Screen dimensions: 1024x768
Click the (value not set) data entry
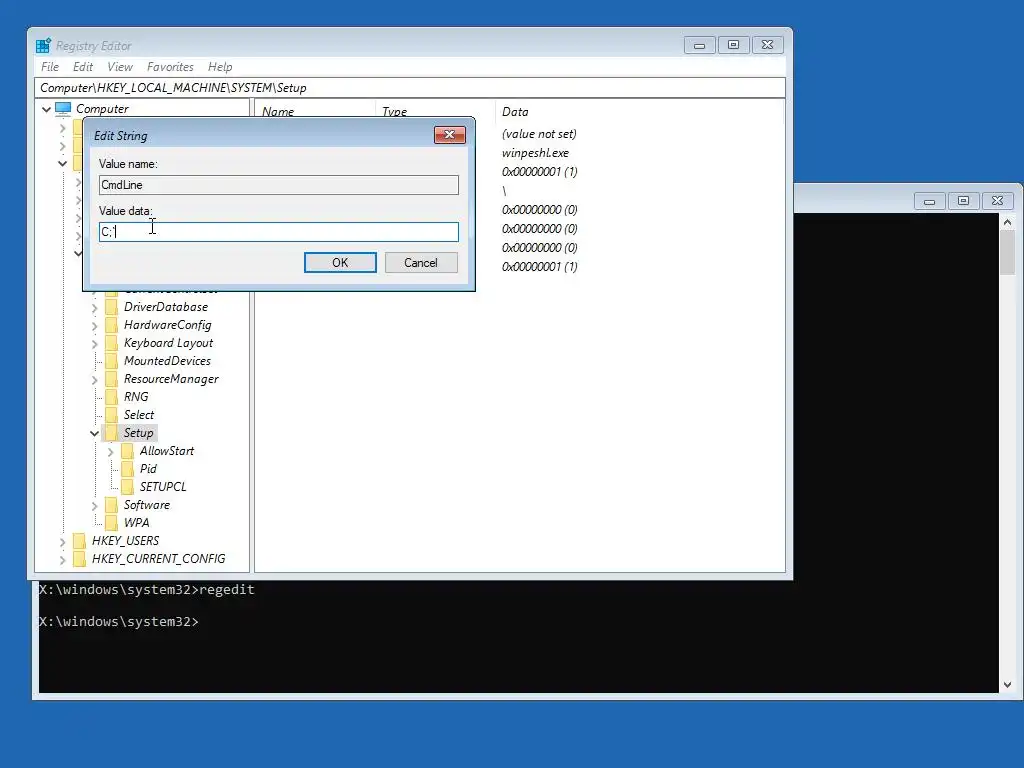pos(539,134)
